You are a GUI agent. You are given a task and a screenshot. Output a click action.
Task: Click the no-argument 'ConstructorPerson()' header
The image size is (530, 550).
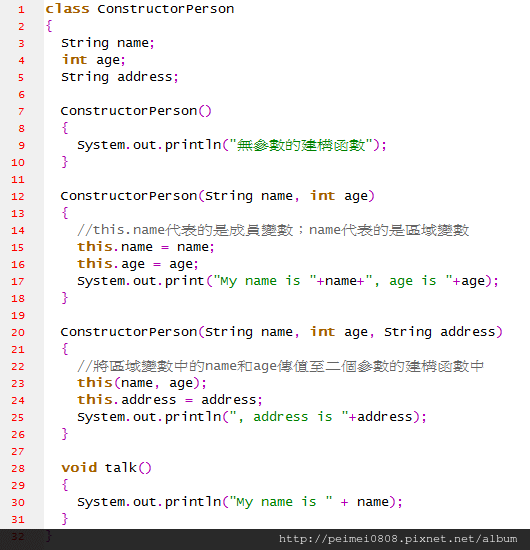[136, 111]
